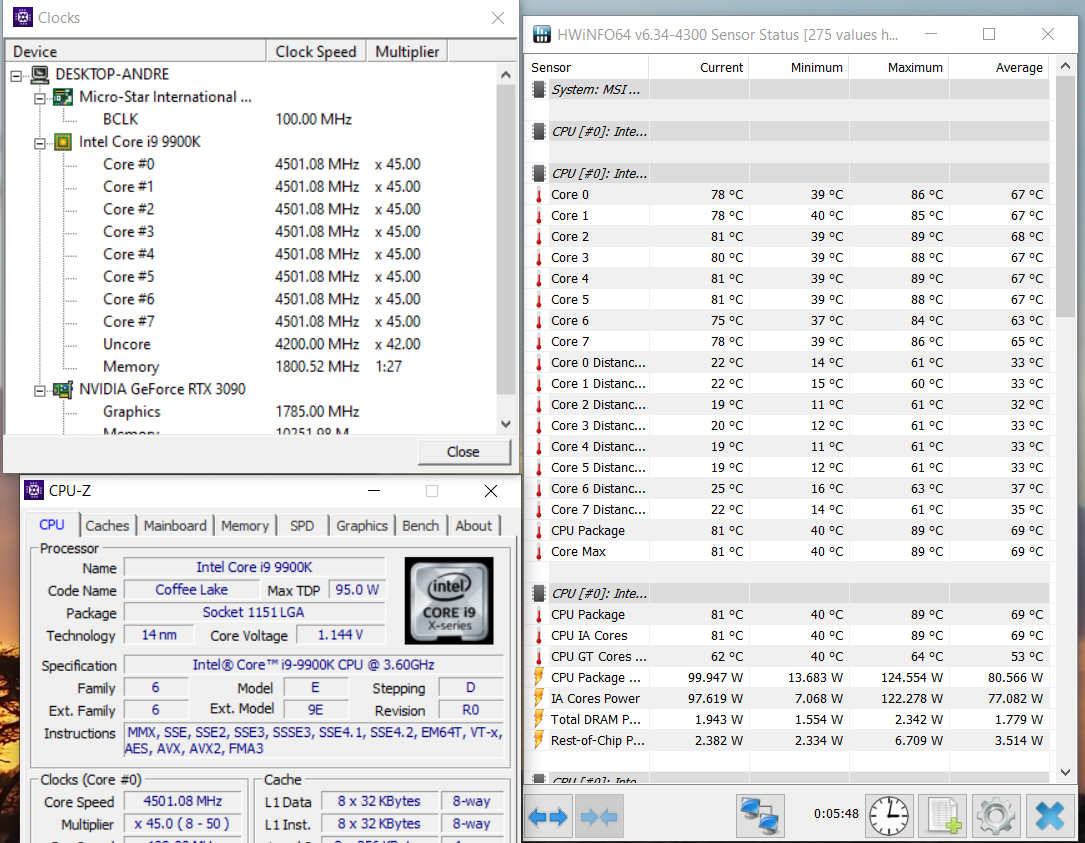This screenshot has width=1085, height=843.
Task: Click the Core 0 thermometer icon in HWiNFO
Action: pos(538,194)
